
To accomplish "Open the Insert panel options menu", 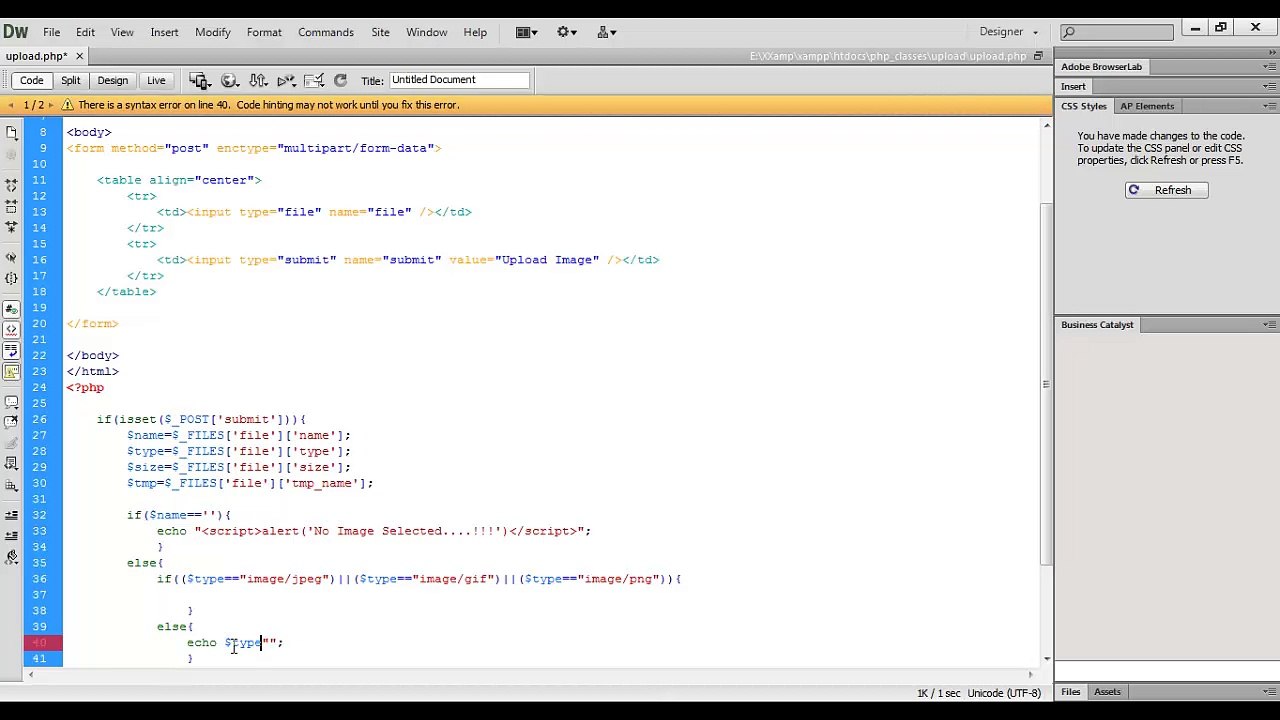I will [x=1269, y=87].
